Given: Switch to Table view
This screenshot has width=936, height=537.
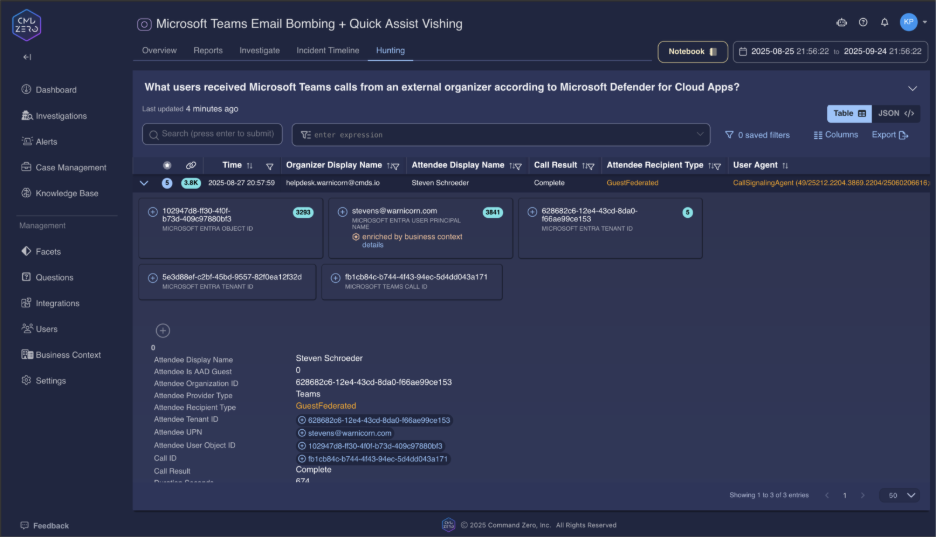Looking at the screenshot, I should click(x=849, y=113).
